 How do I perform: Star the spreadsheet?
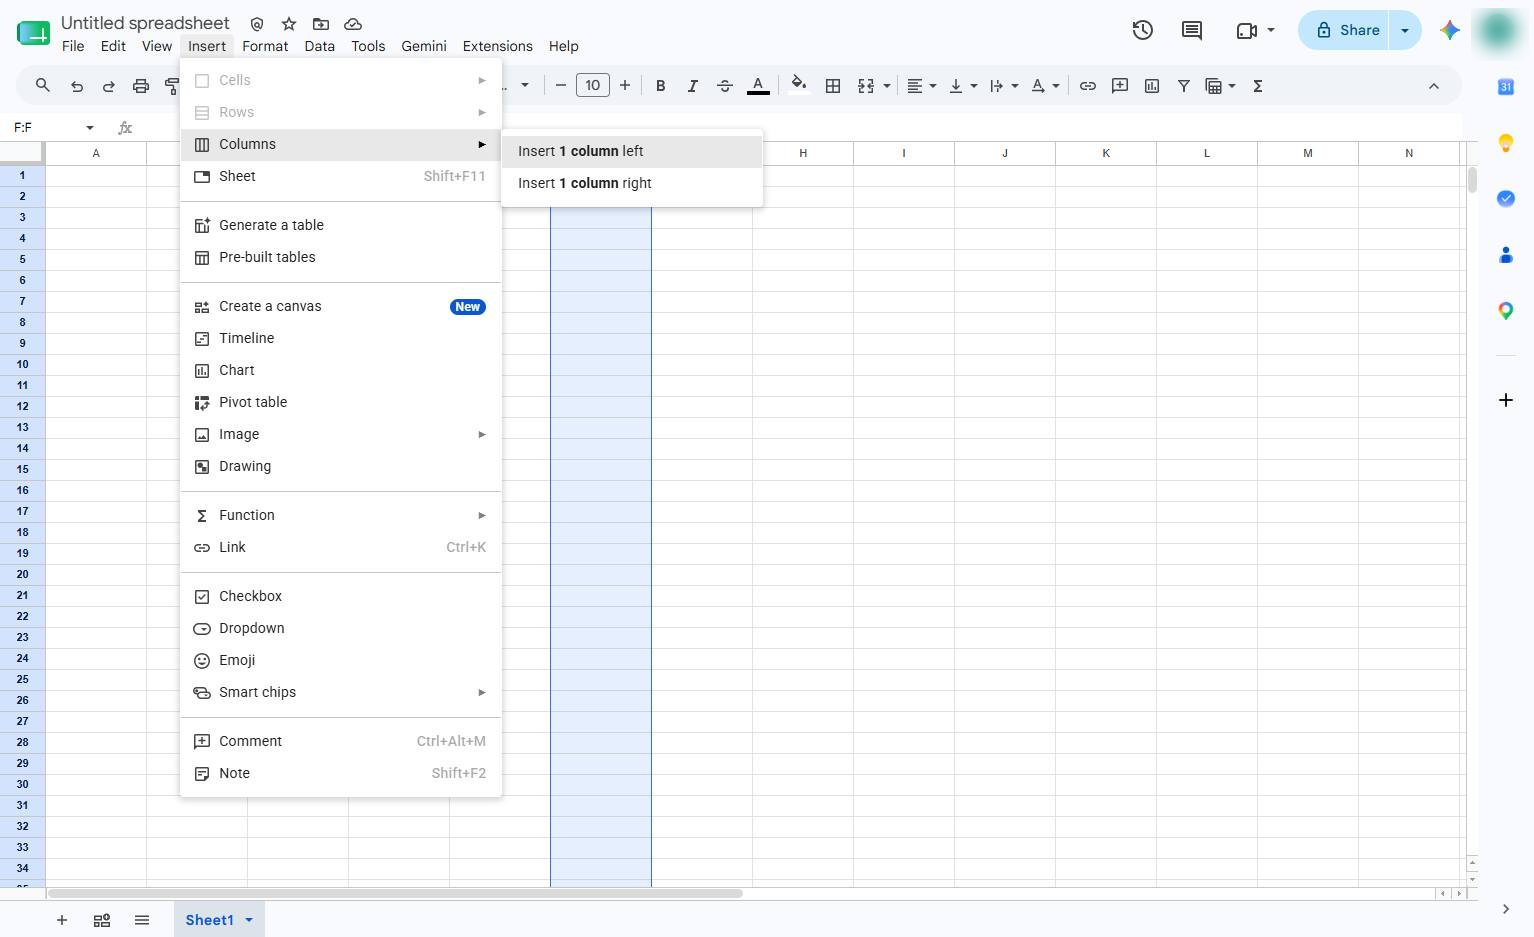(x=289, y=23)
